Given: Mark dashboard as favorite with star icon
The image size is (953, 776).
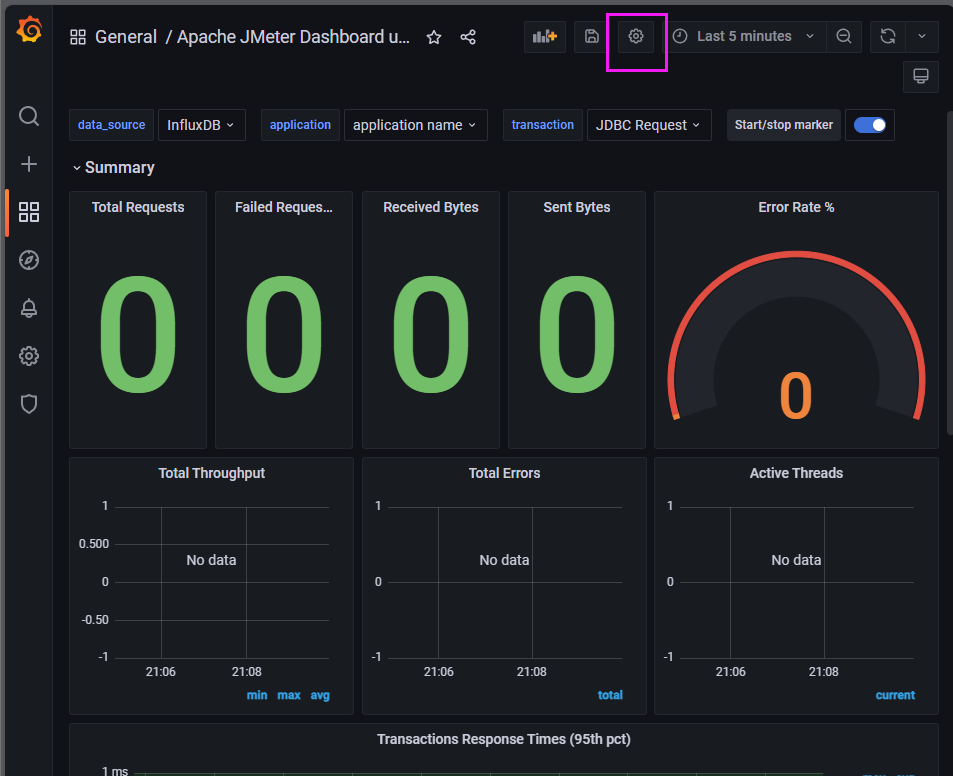Looking at the screenshot, I should click(x=434, y=37).
